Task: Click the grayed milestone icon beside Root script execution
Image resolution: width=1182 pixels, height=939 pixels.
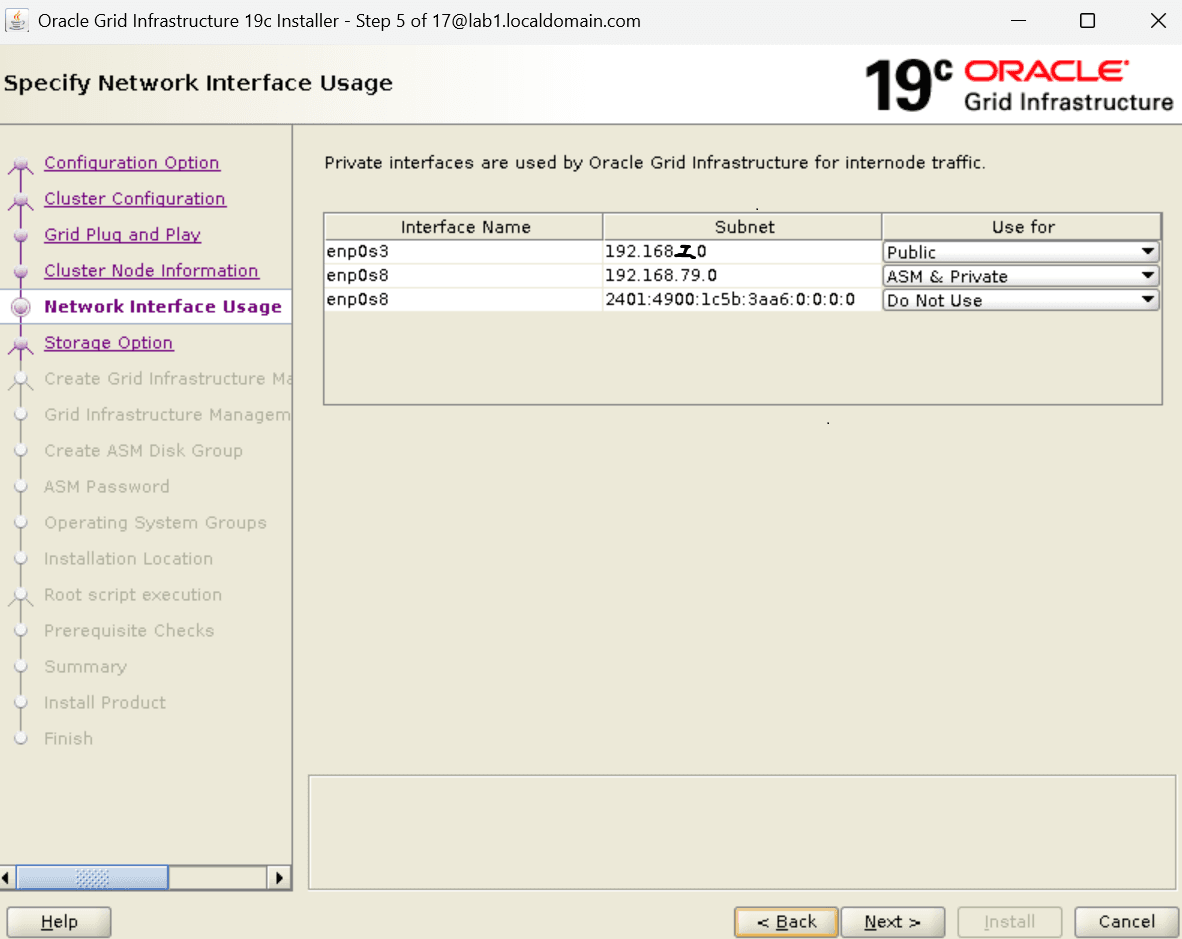Action: (x=22, y=595)
